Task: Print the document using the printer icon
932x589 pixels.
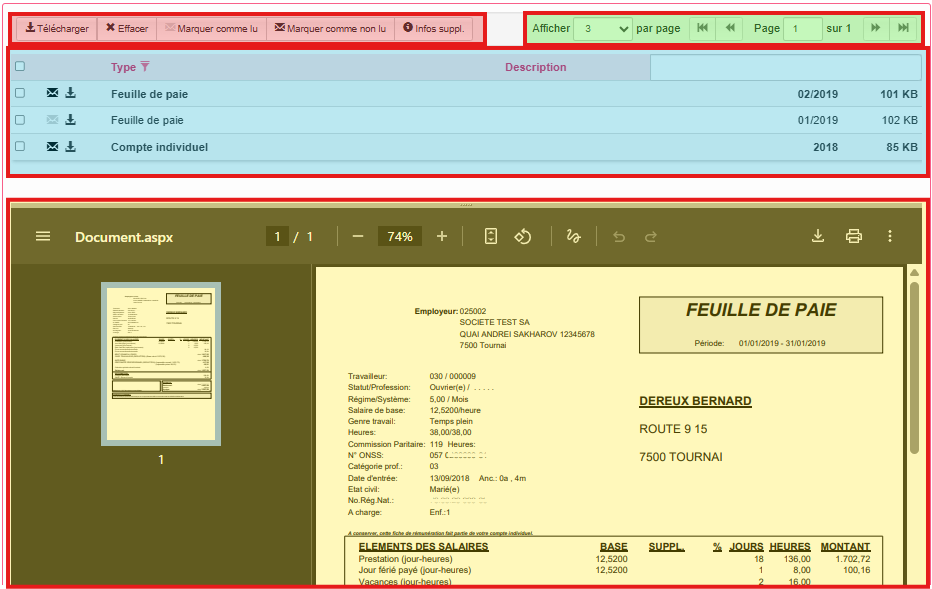Action: (x=853, y=237)
